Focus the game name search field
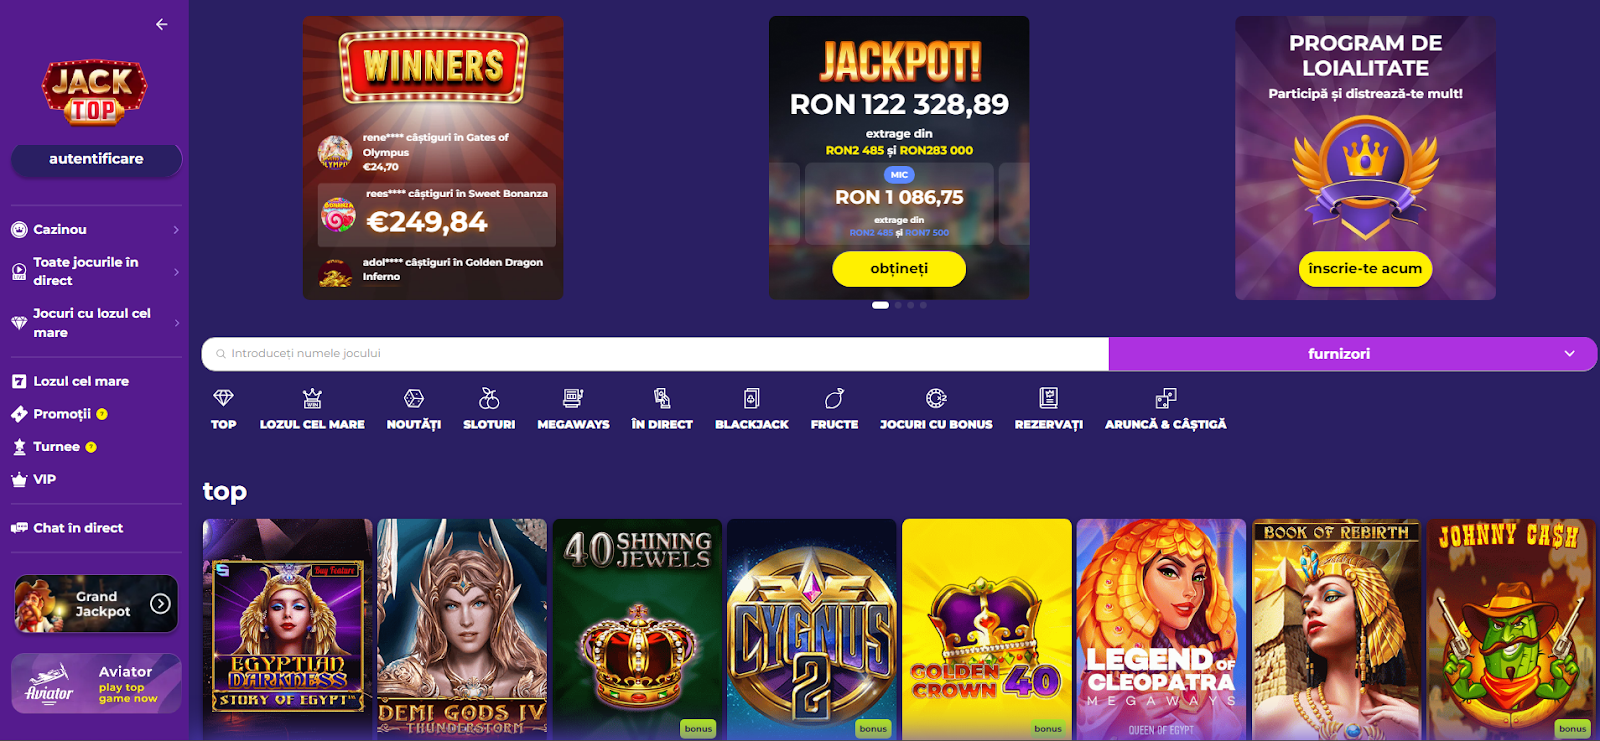This screenshot has height=741, width=1600. (655, 354)
